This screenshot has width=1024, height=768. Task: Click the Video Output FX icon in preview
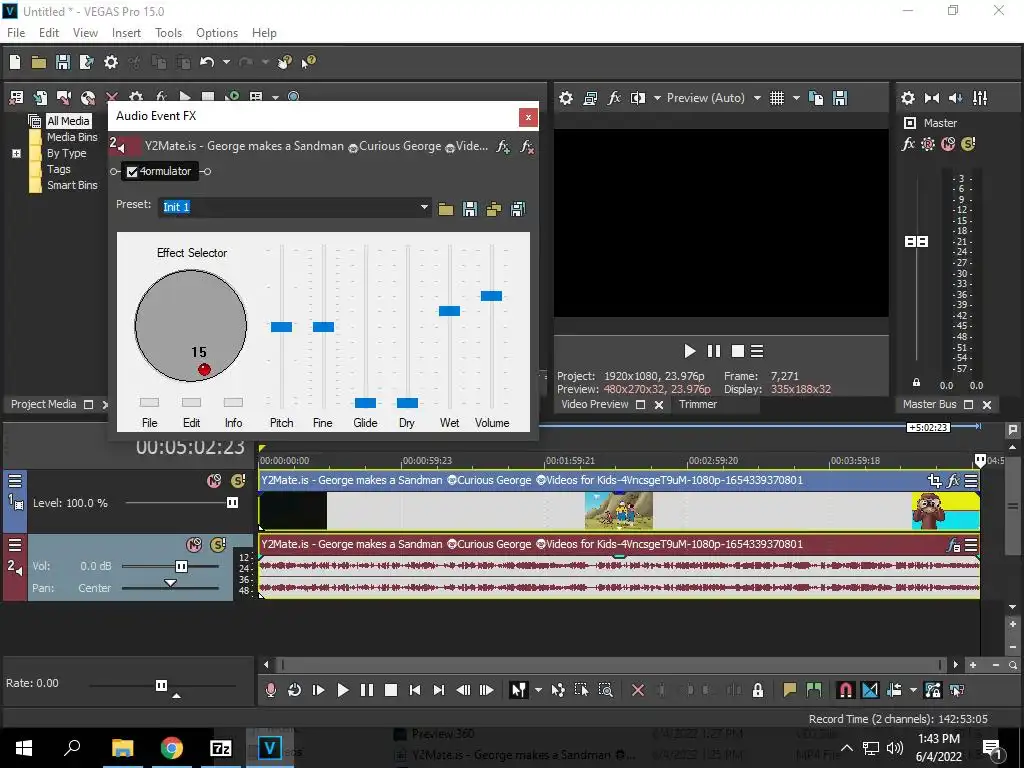coord(614,99)
